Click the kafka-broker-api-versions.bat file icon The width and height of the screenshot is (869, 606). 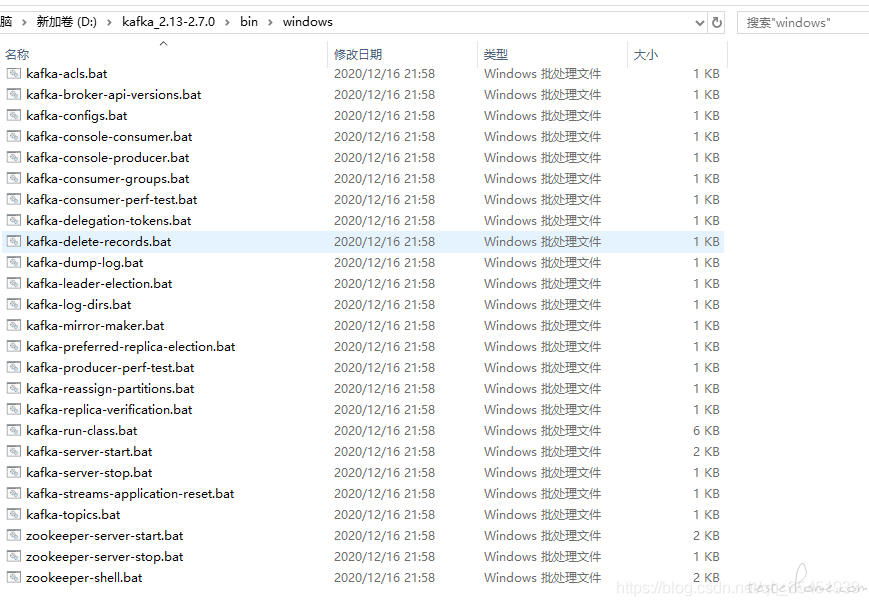(x=14, y=95)
